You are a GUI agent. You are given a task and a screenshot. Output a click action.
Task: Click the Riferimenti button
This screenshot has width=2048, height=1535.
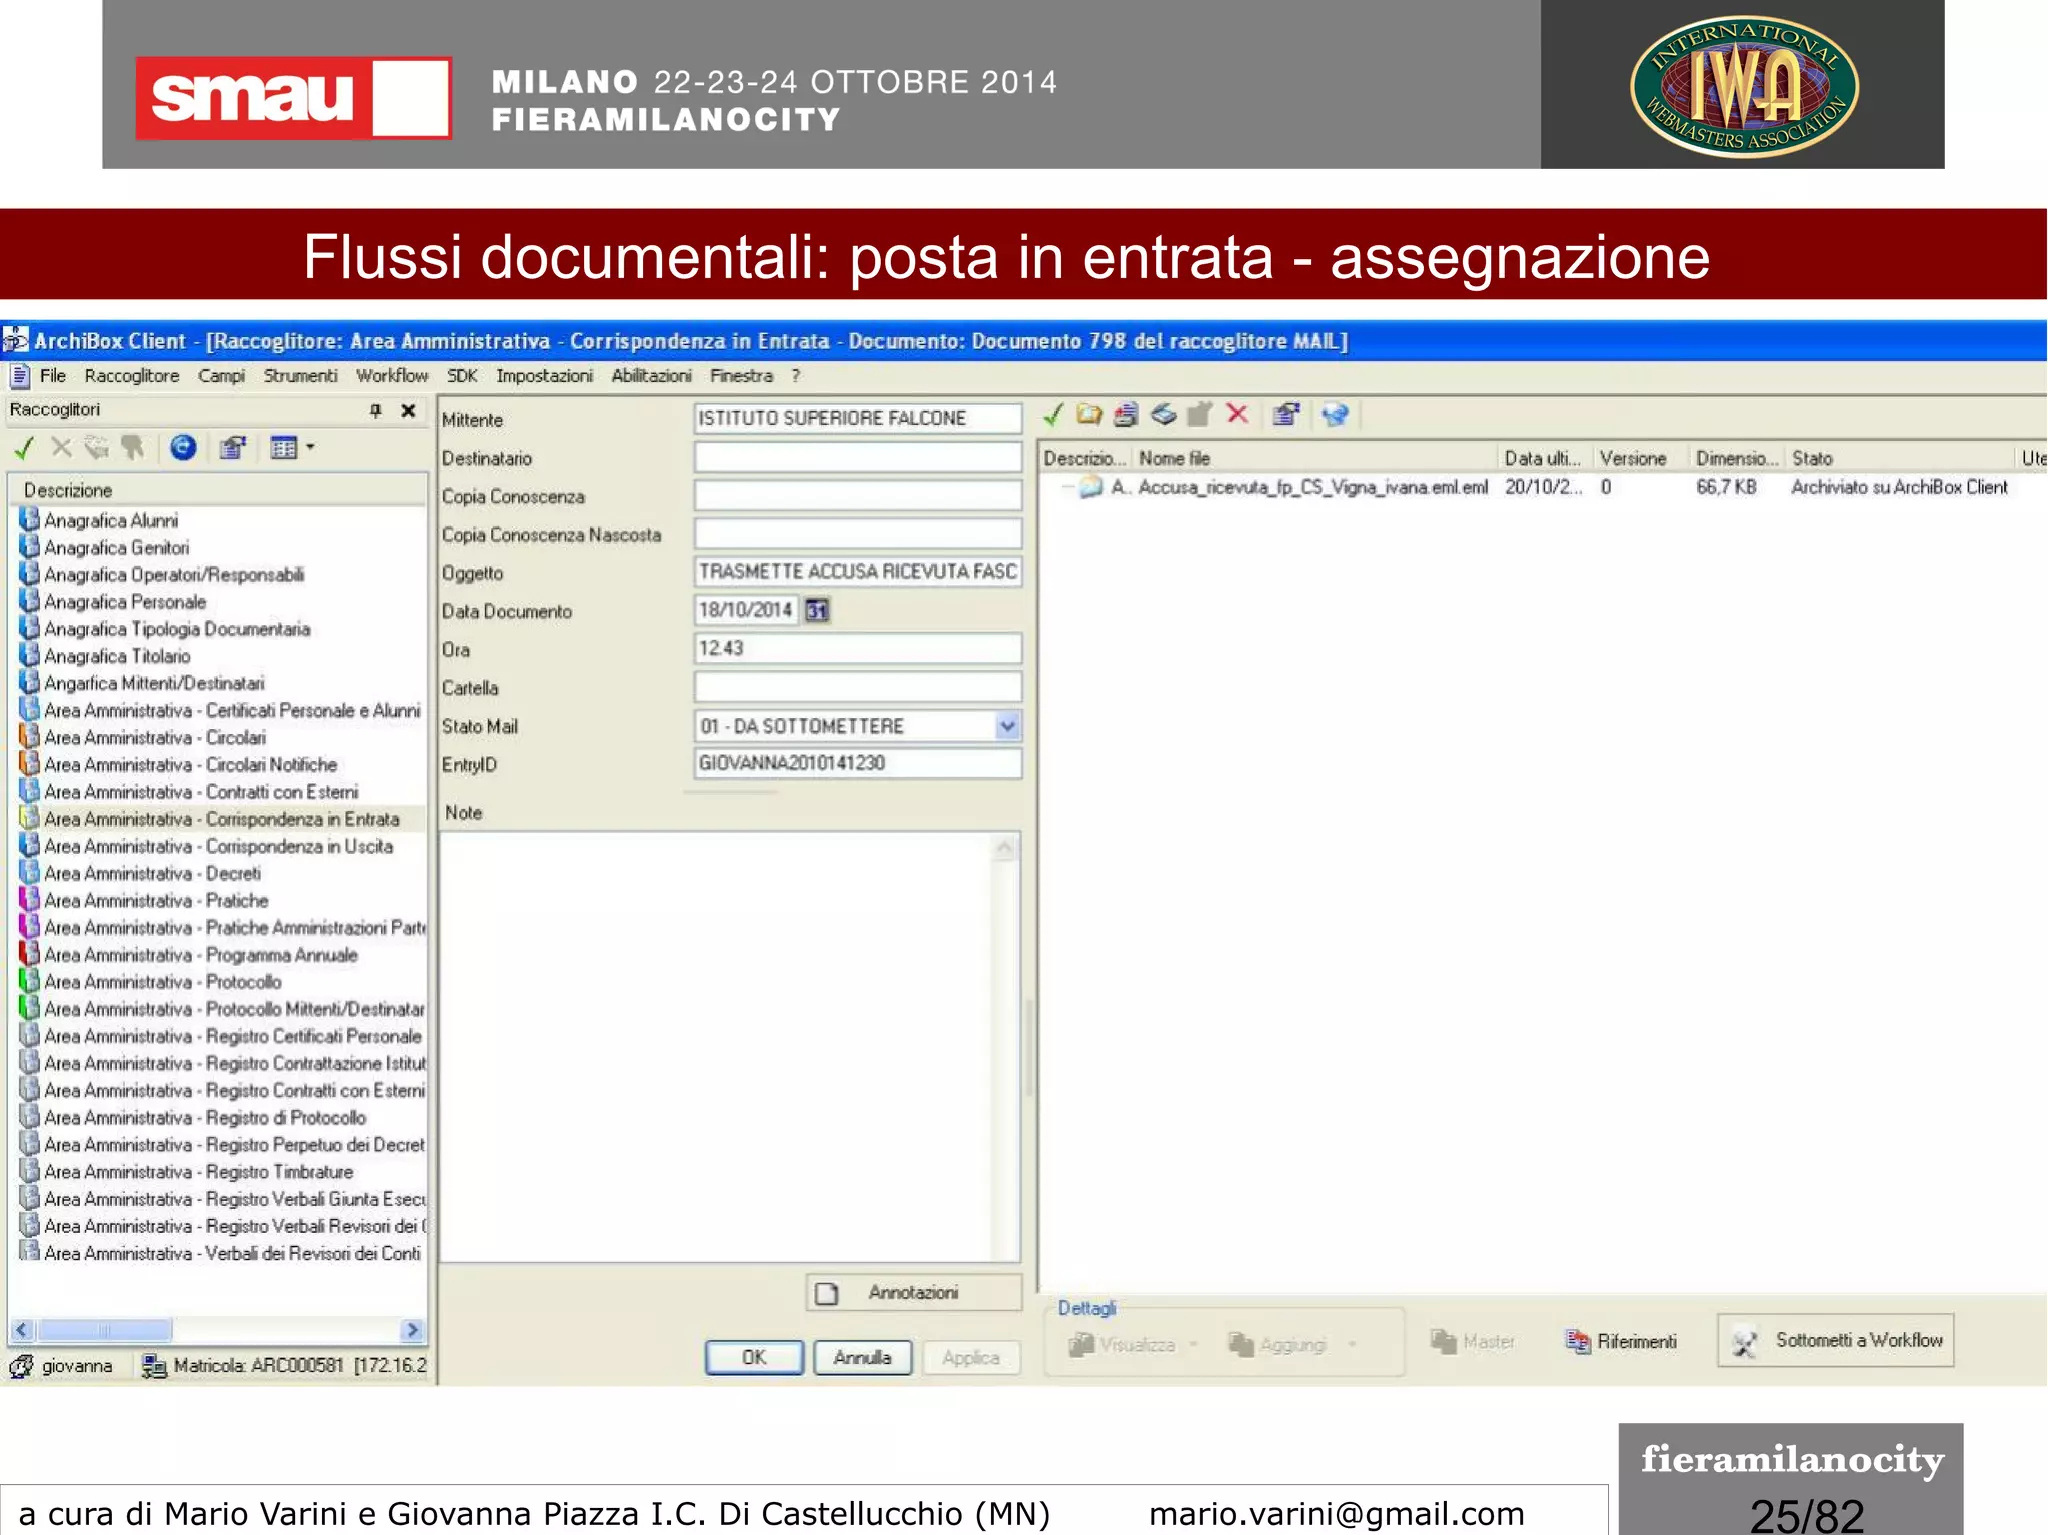(x=1621, y=1341)
